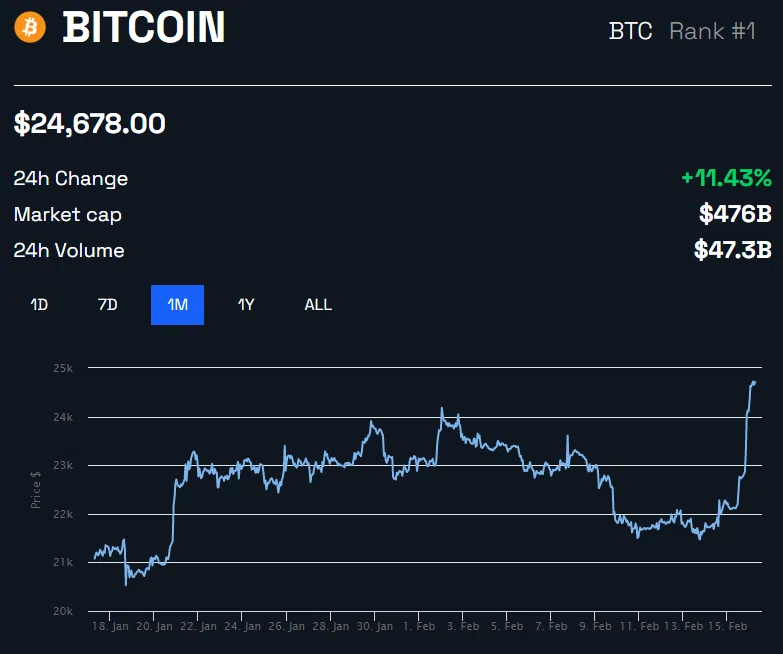The image size is (783, 654).
Task: Click the BTC ticker label
Action: (630, 31)
